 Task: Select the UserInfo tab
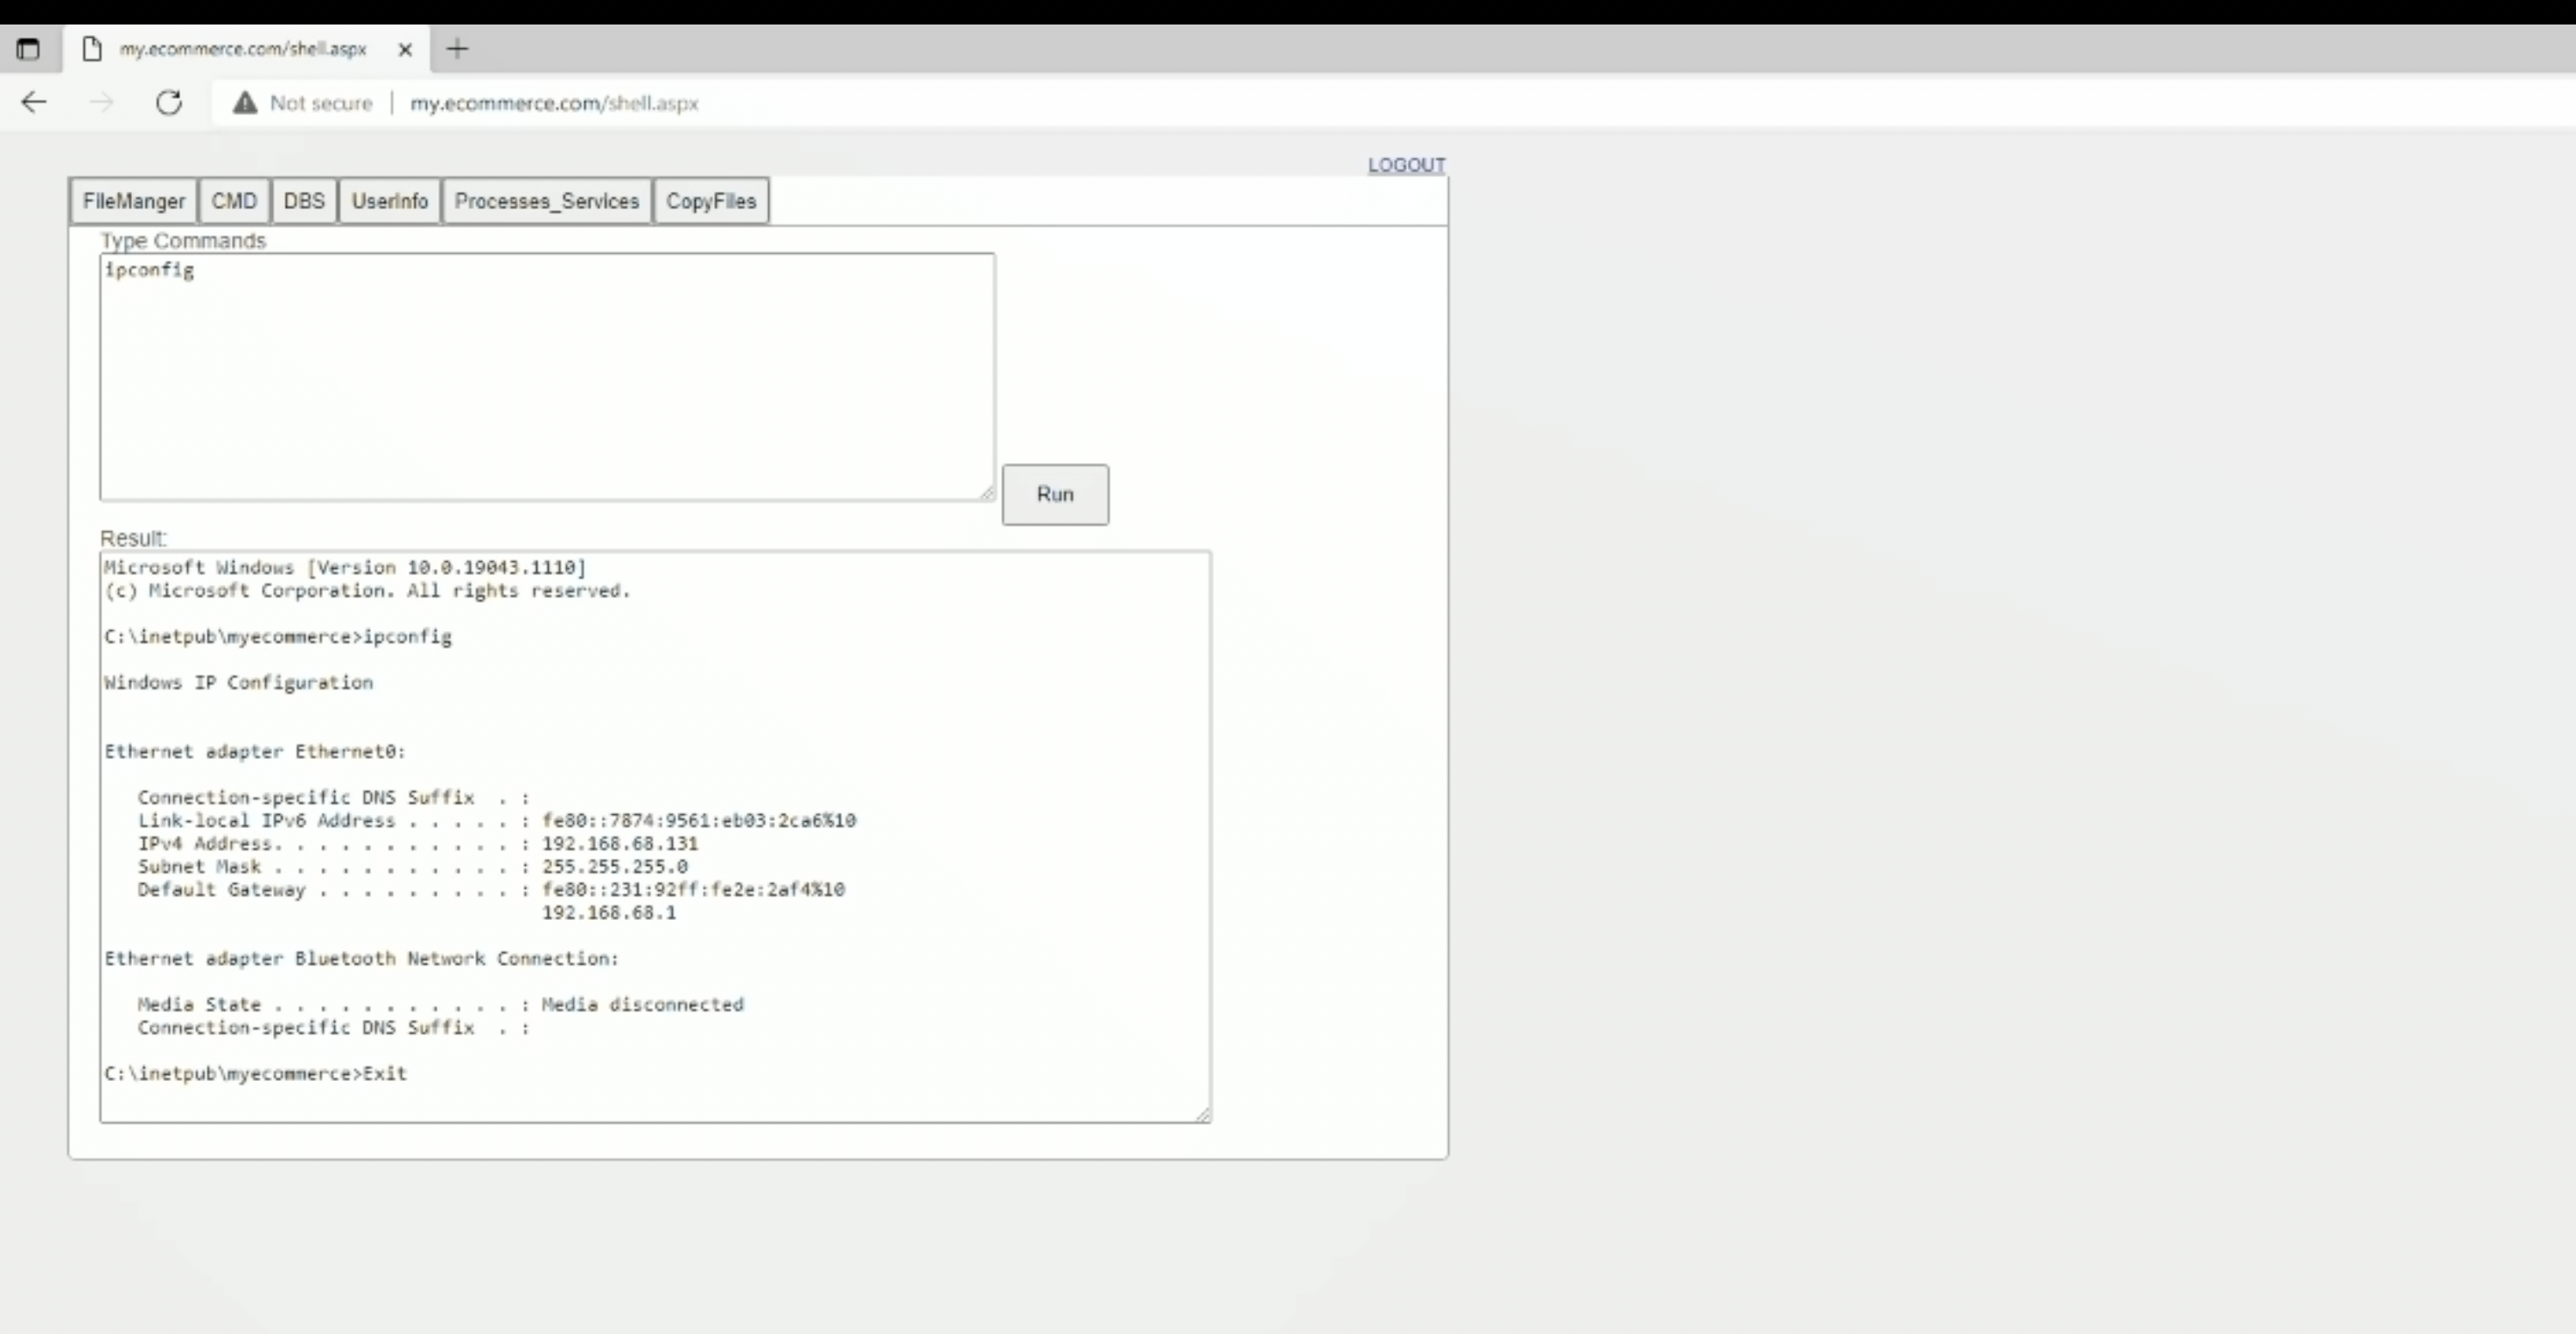[x=389, y=201]
